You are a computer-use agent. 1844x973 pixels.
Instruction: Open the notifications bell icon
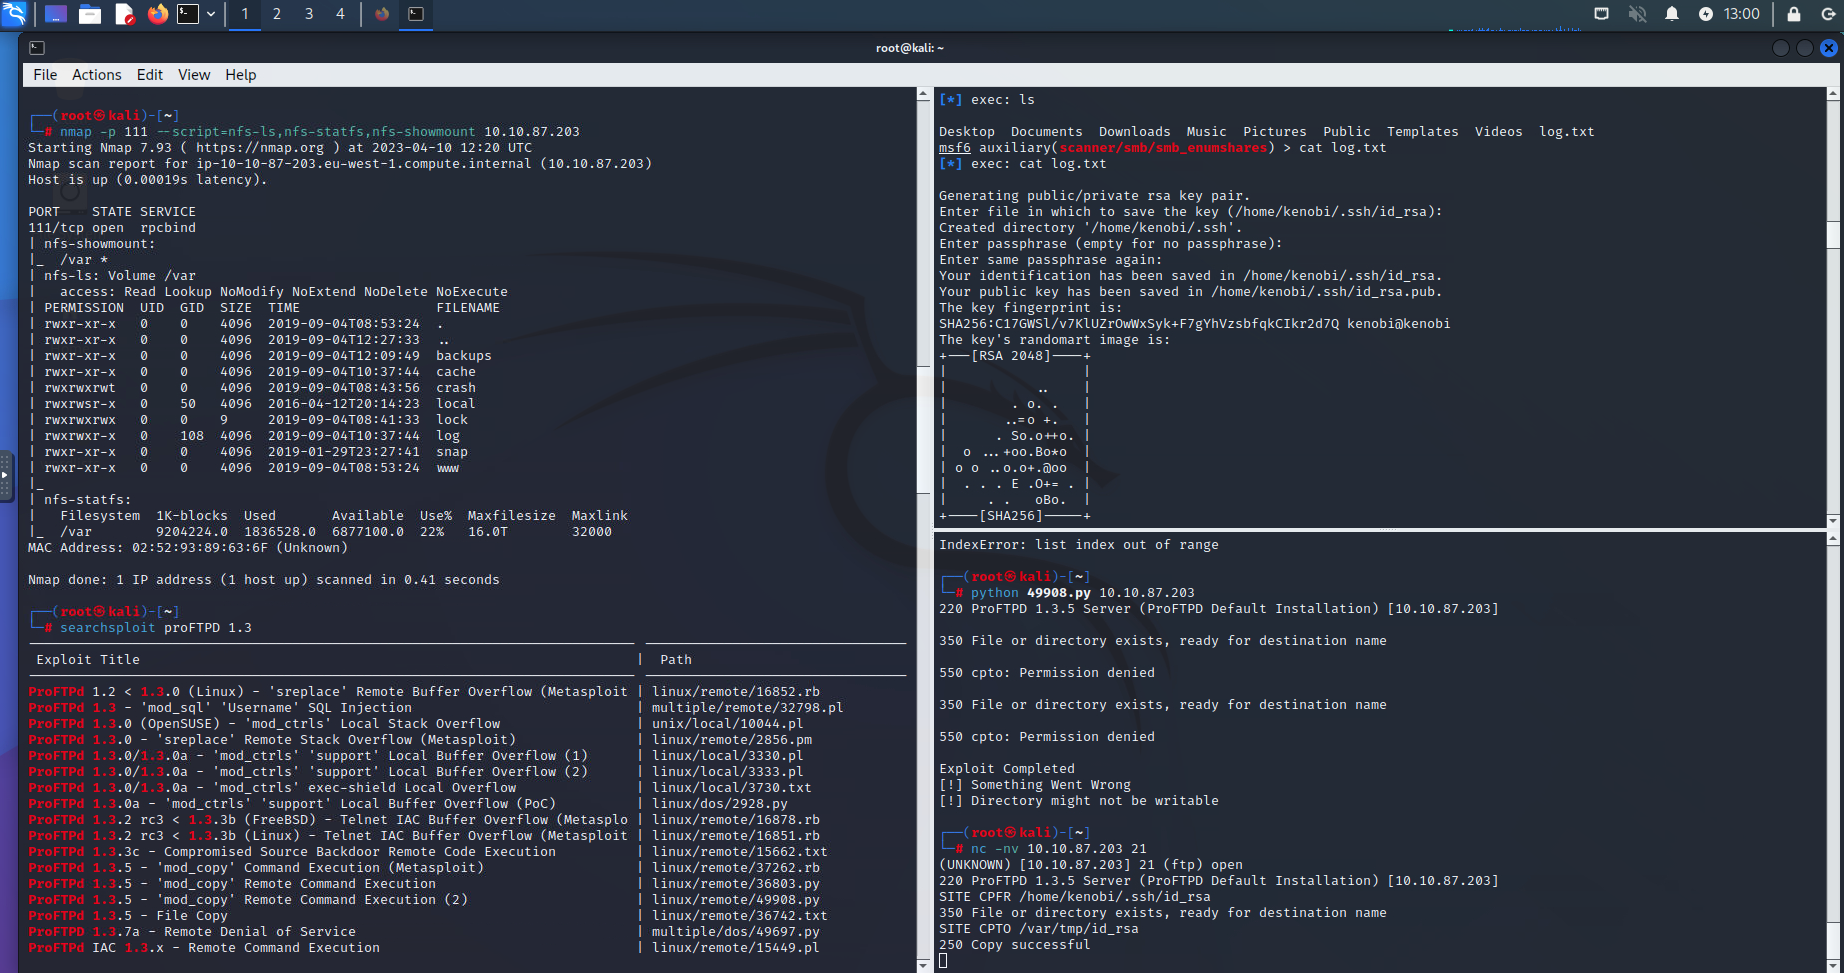point(1672,14)
